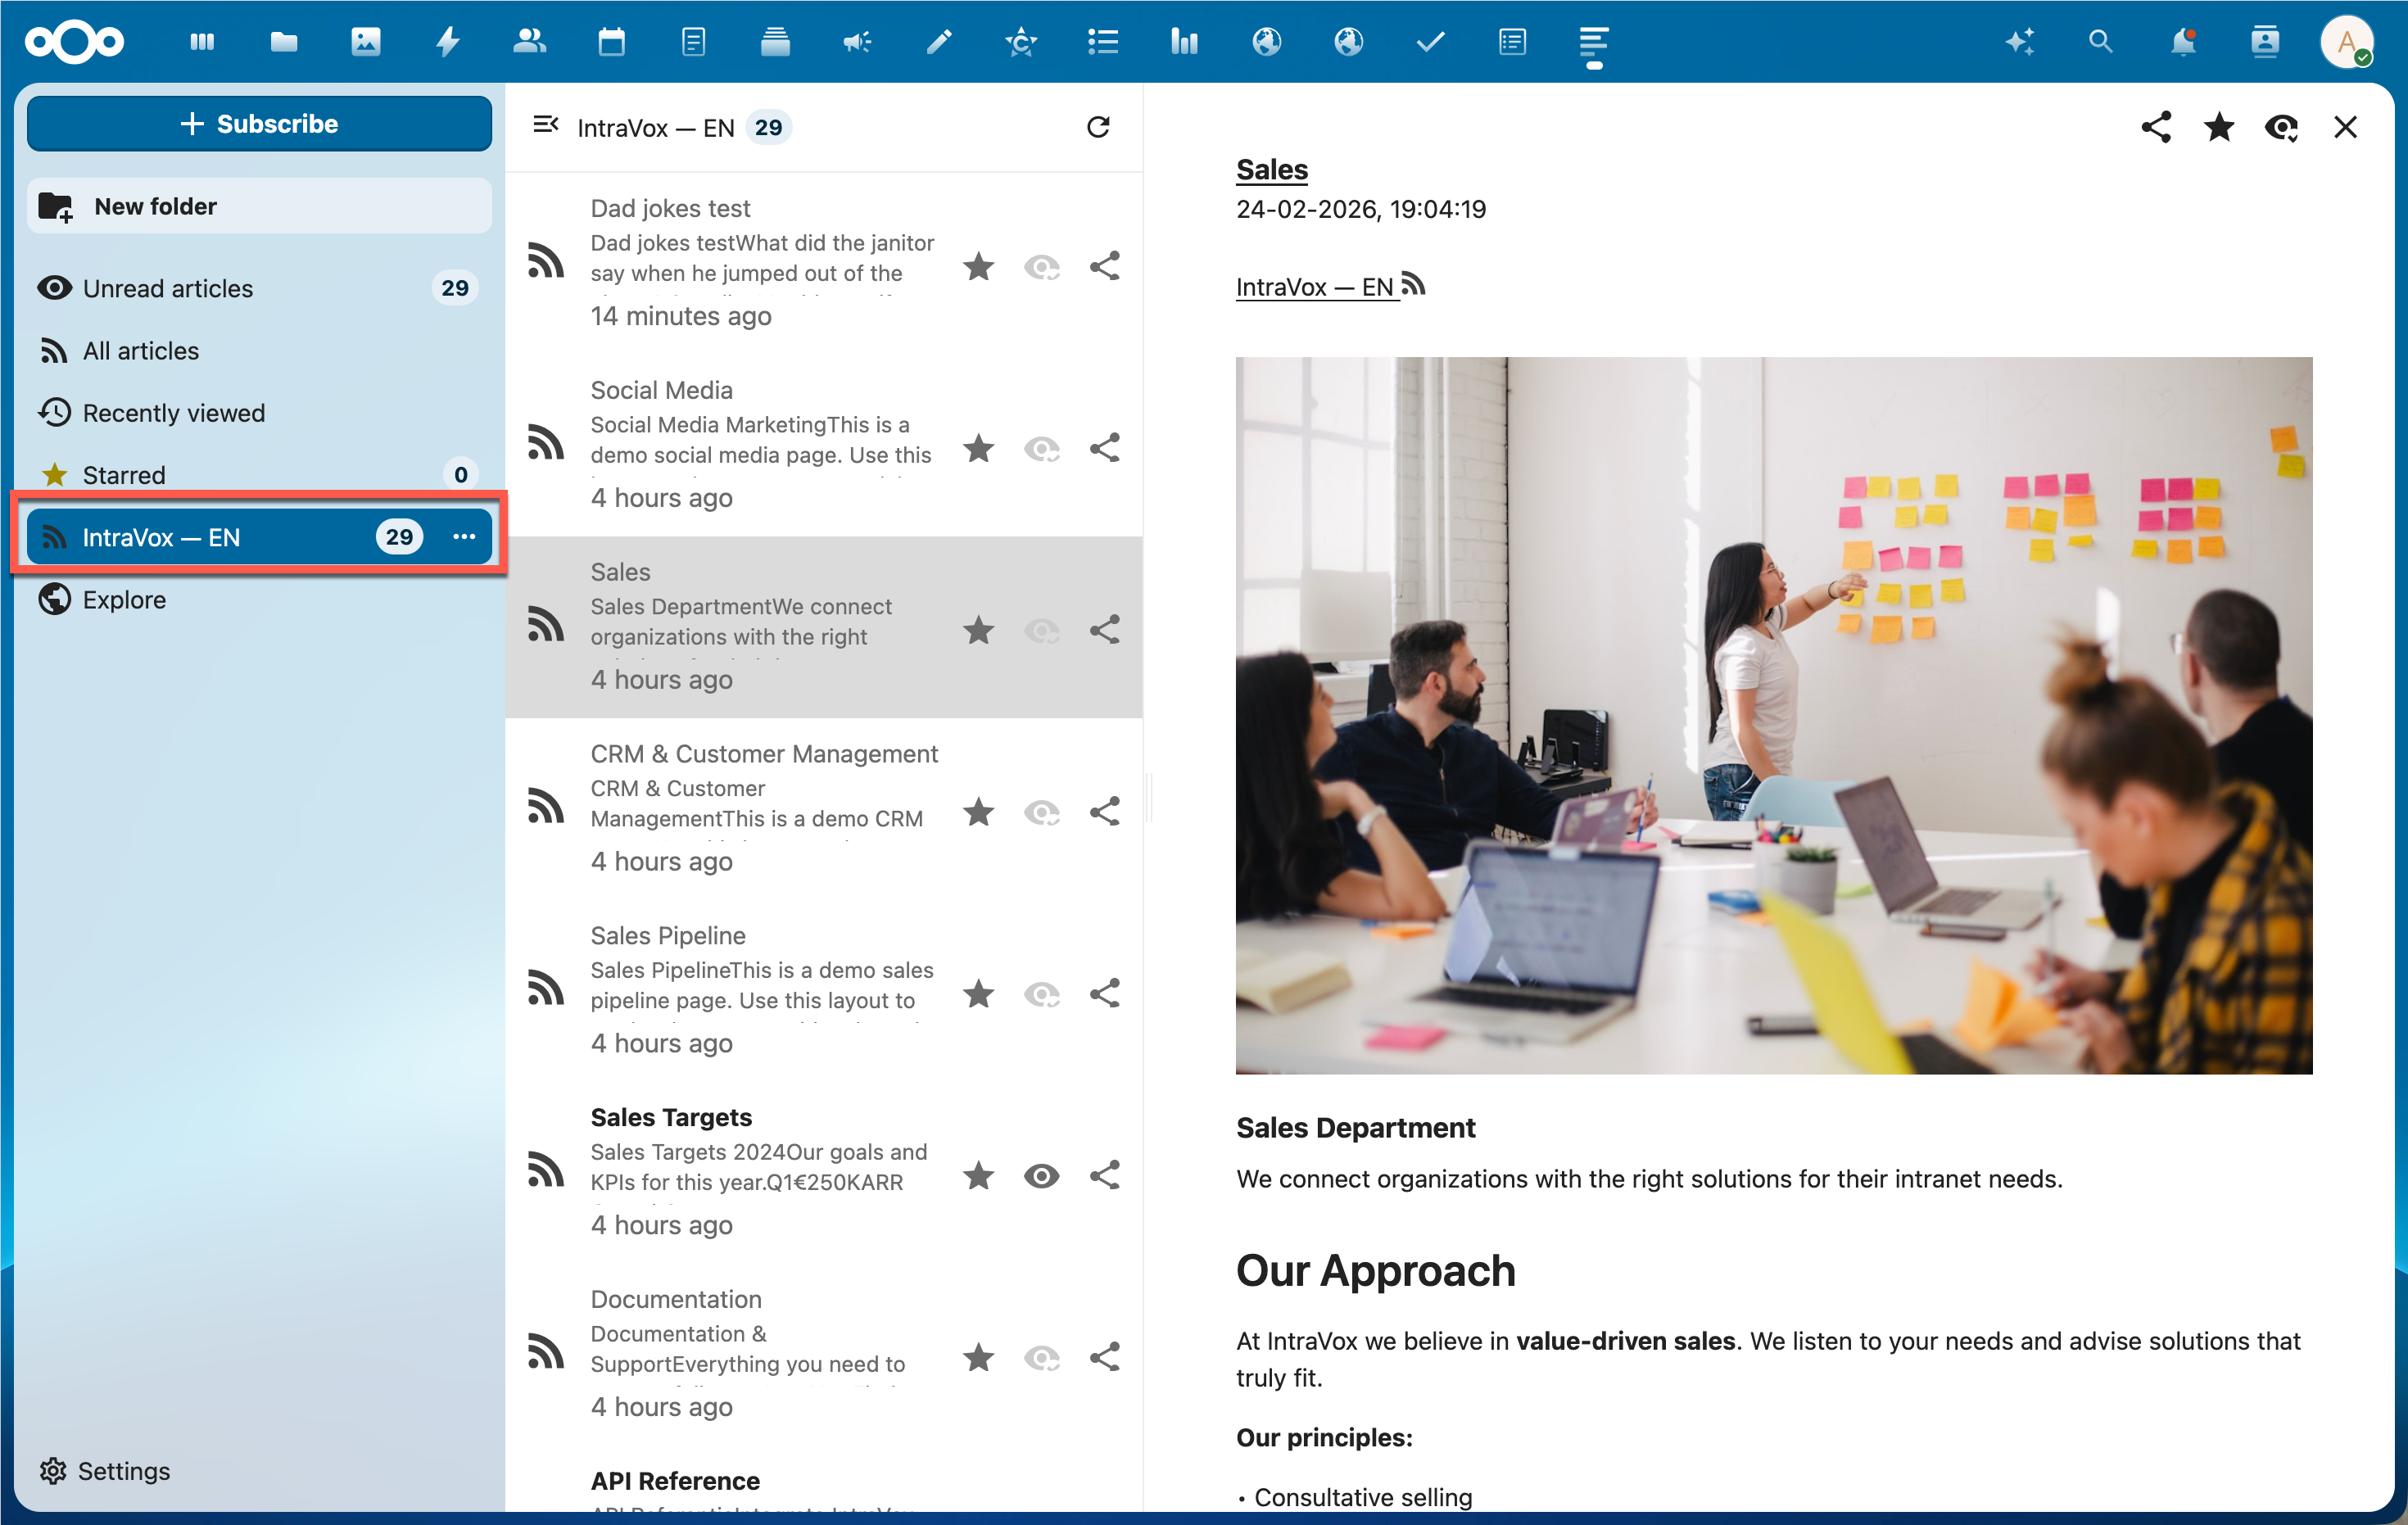2408x1525 pixels.
Task: Open IntraVox — EN feed actions menu
Action: click(x=464, y=537)
